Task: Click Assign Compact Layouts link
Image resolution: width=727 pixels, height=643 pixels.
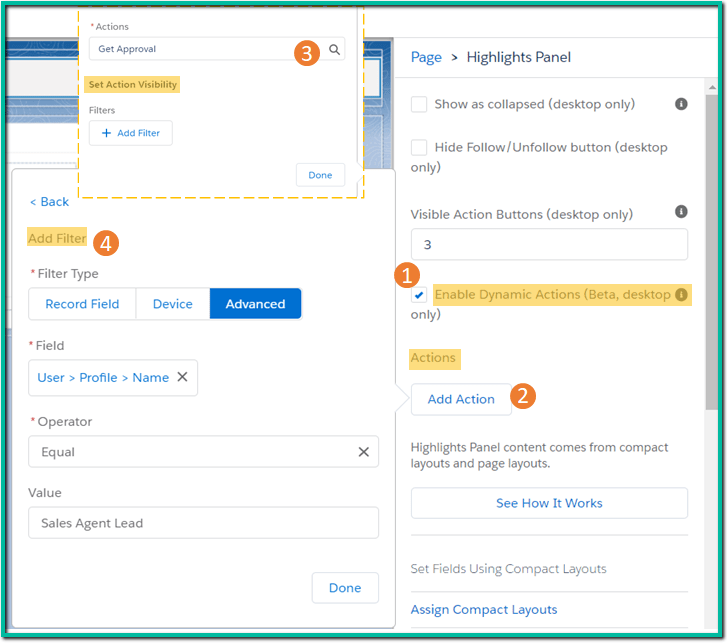Action: click(484, 610)
